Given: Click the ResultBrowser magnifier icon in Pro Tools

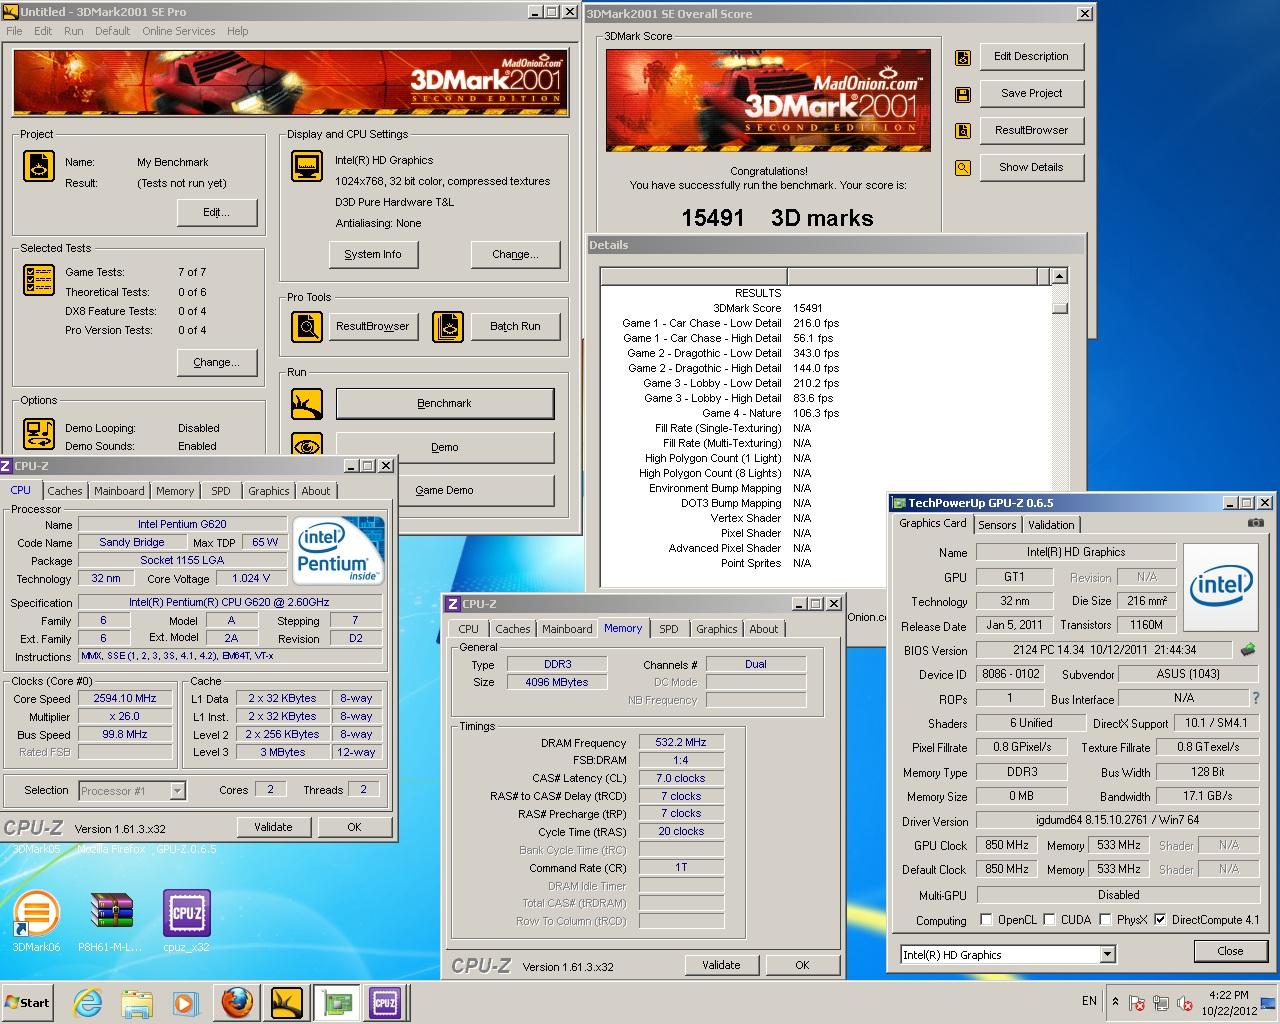Looking at the screenshot, I should pyautogui.click(x=307, y=327).
